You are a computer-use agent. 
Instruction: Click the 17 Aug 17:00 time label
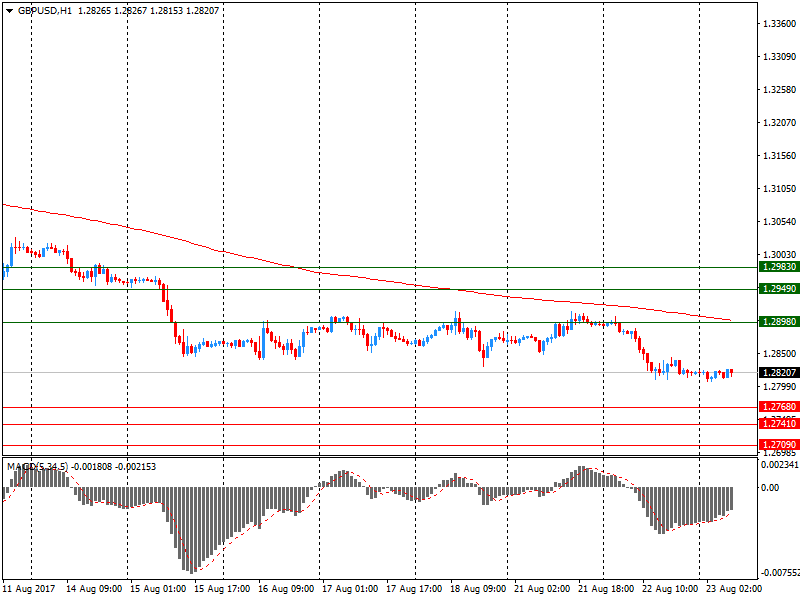tap(414, 589)
